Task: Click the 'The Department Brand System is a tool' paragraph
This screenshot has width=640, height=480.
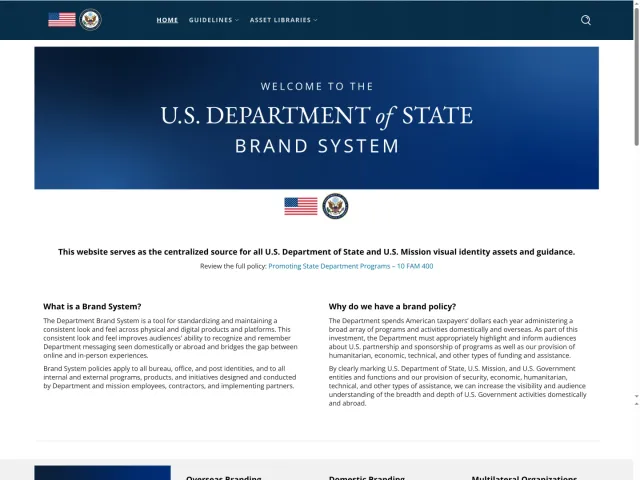Action: [x=171, y=338]
